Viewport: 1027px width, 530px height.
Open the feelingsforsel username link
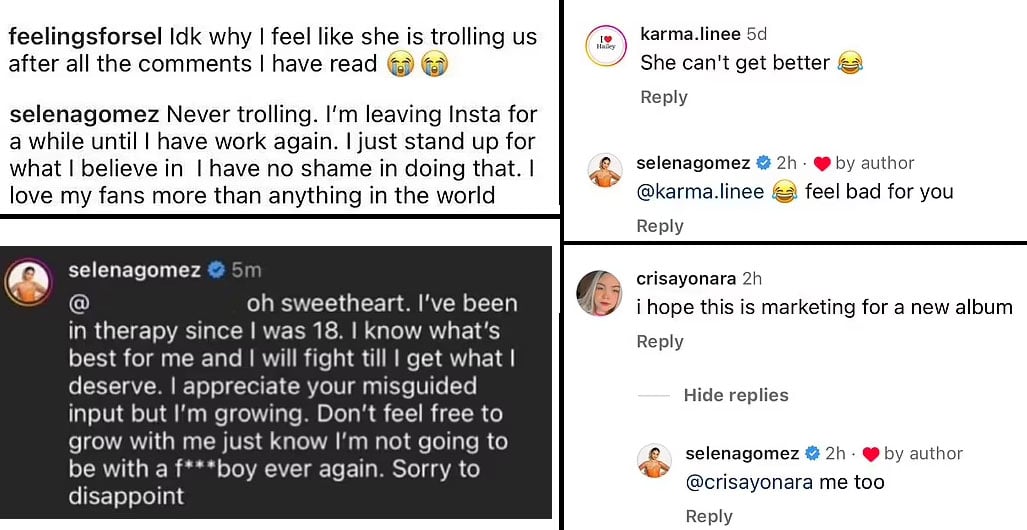point(84,37)
